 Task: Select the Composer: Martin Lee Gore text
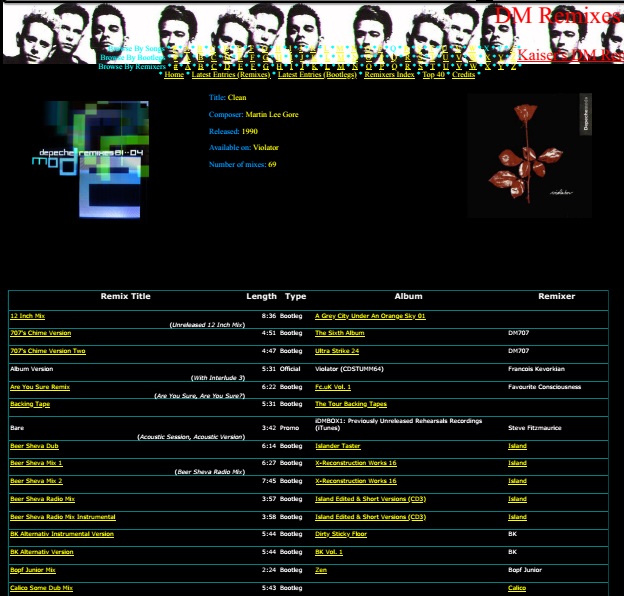tap(254, 115)
